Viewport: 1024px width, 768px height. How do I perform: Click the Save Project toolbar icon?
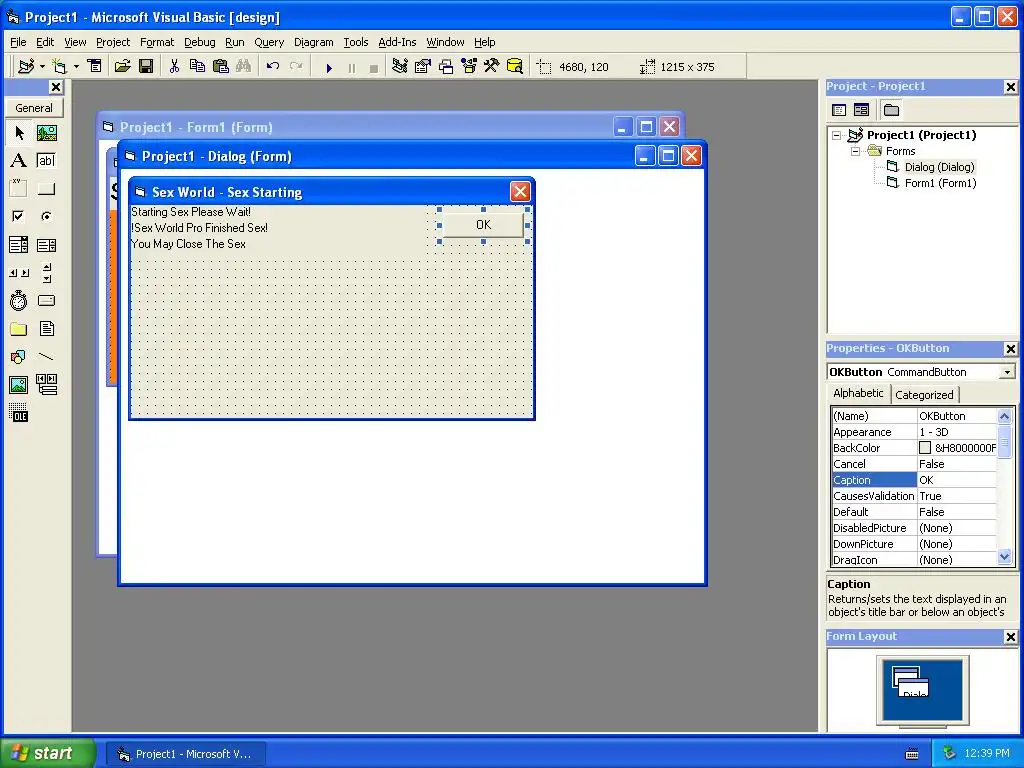pyautogui.click(x=146, y=66)
